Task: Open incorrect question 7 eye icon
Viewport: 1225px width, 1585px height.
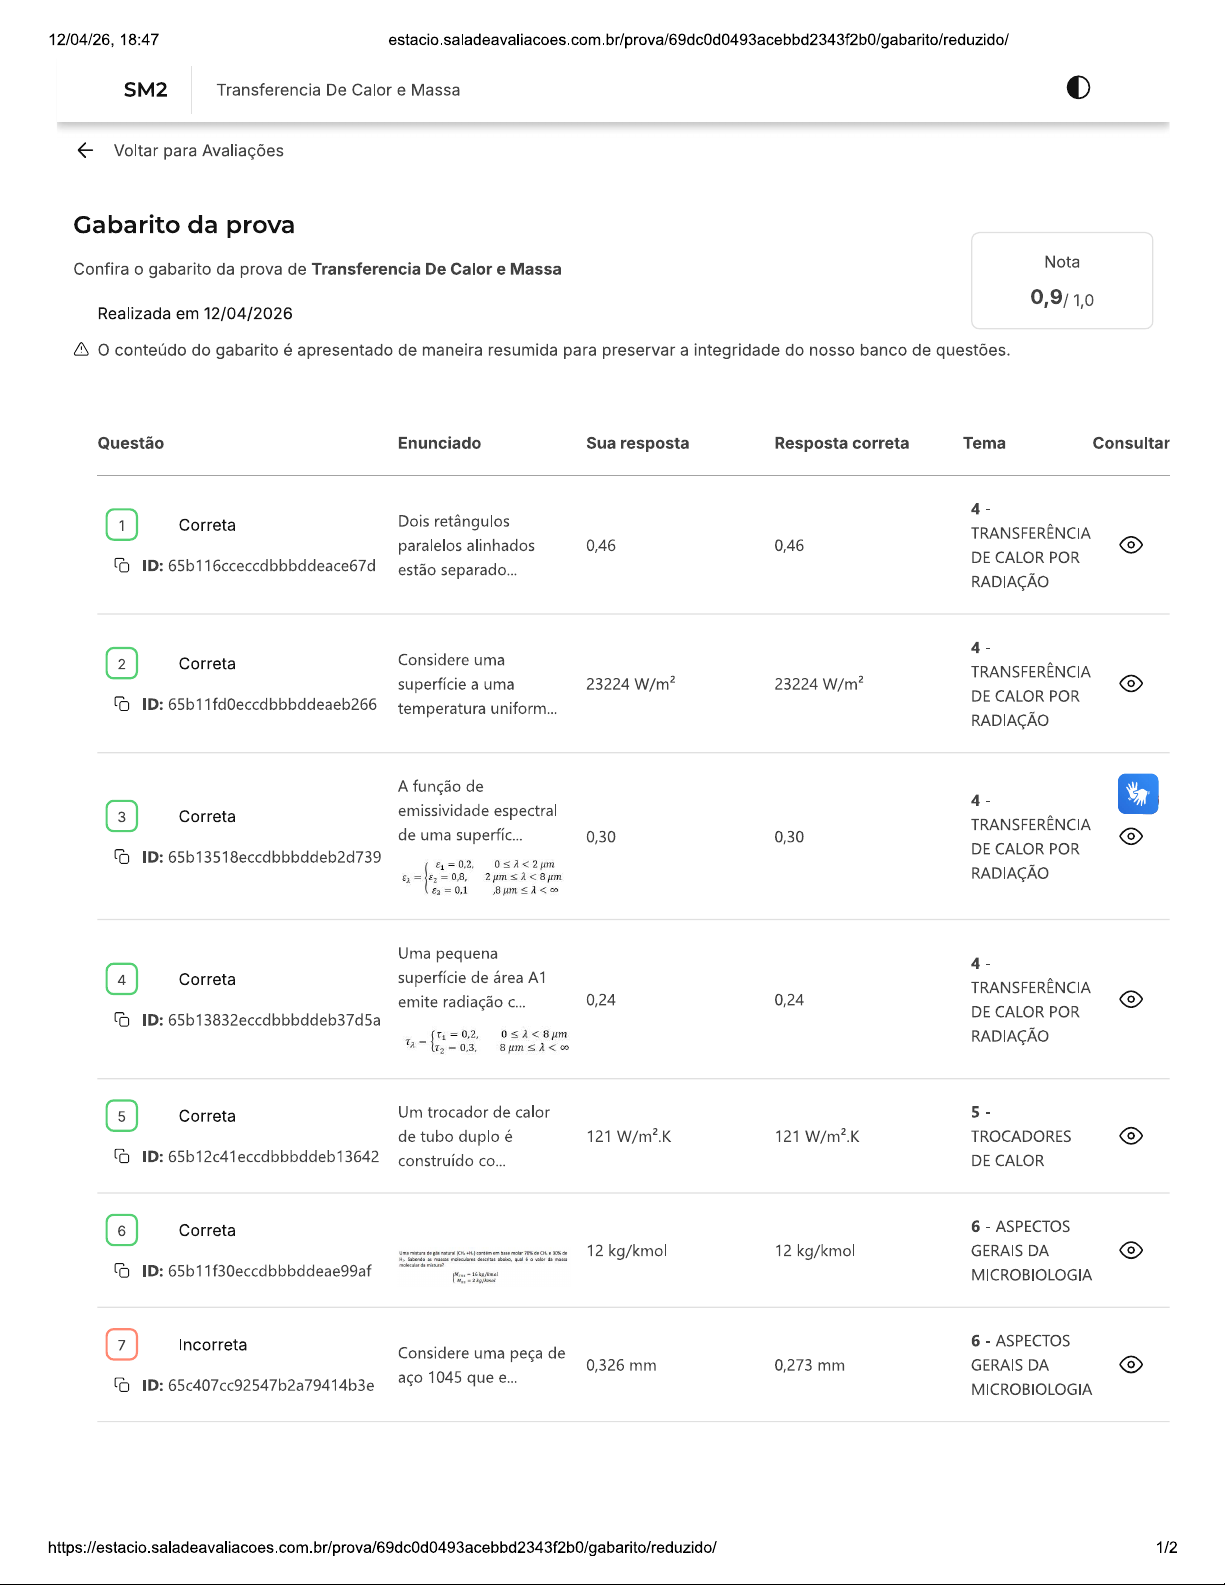Action: [x=1131, y=1365]
